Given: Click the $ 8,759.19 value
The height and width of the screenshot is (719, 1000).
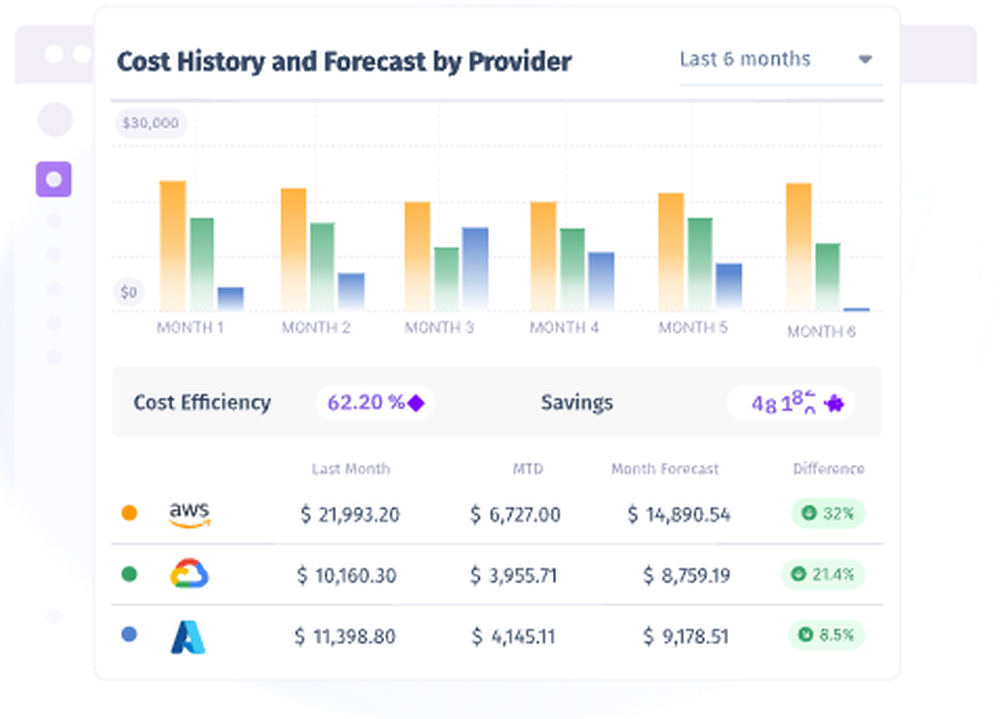Looking at the screenshot, I should (x=686, y=575).
